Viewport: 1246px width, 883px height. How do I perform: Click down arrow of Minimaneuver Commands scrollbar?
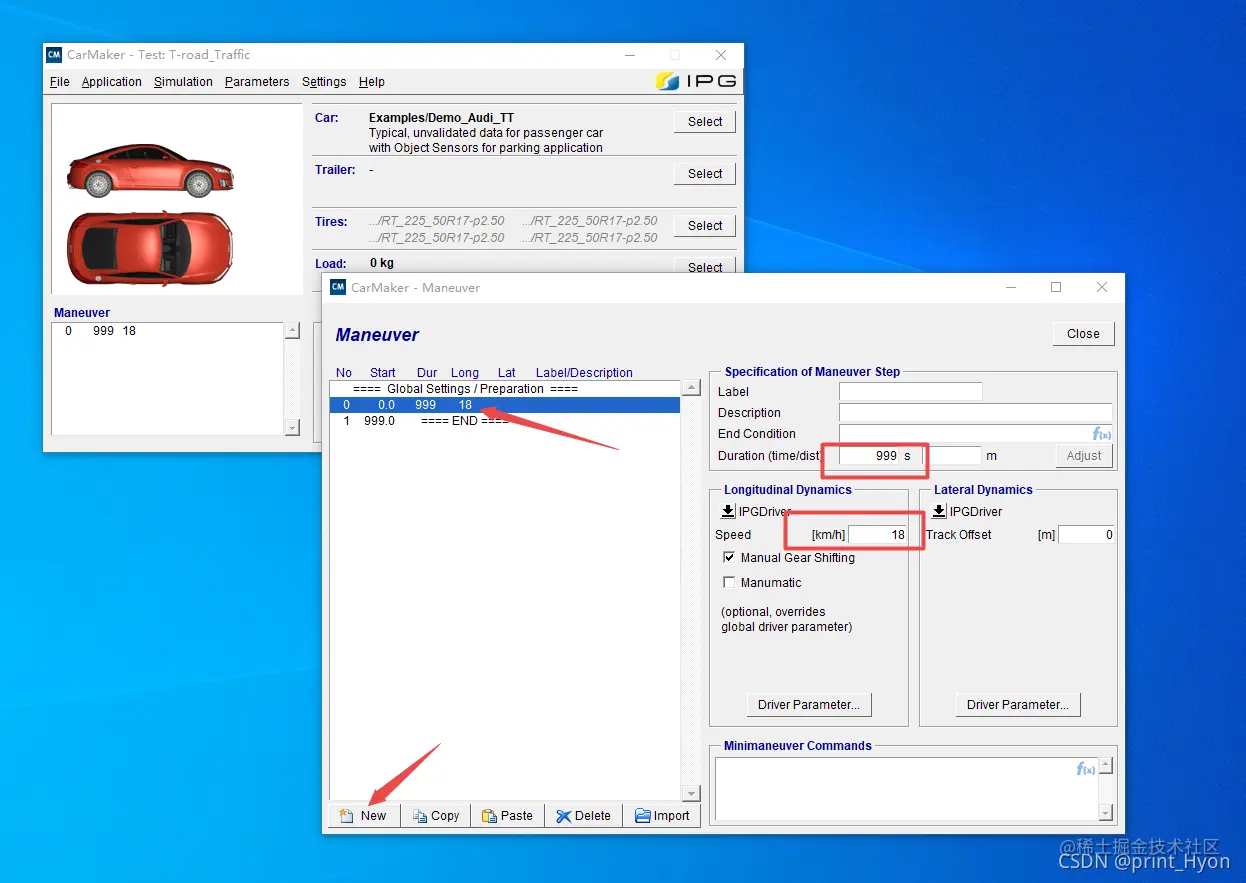(1105, 813)
